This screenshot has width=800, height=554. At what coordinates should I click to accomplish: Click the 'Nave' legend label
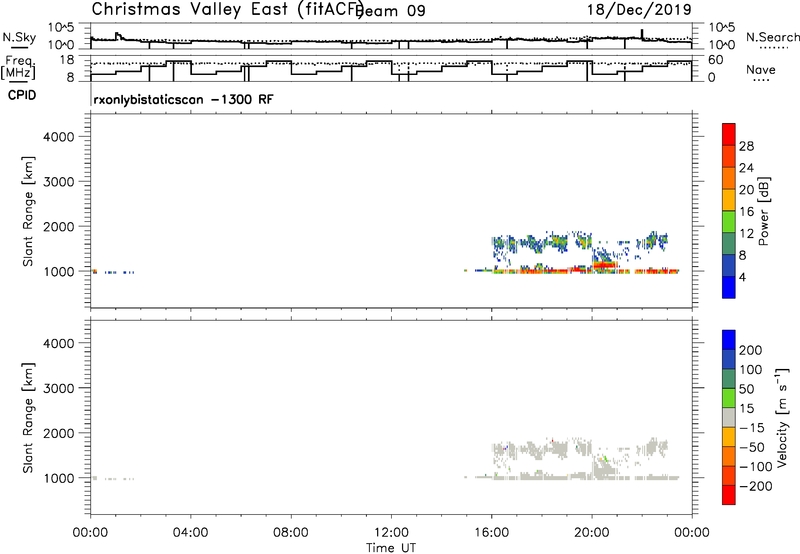(x=761, y=69)
